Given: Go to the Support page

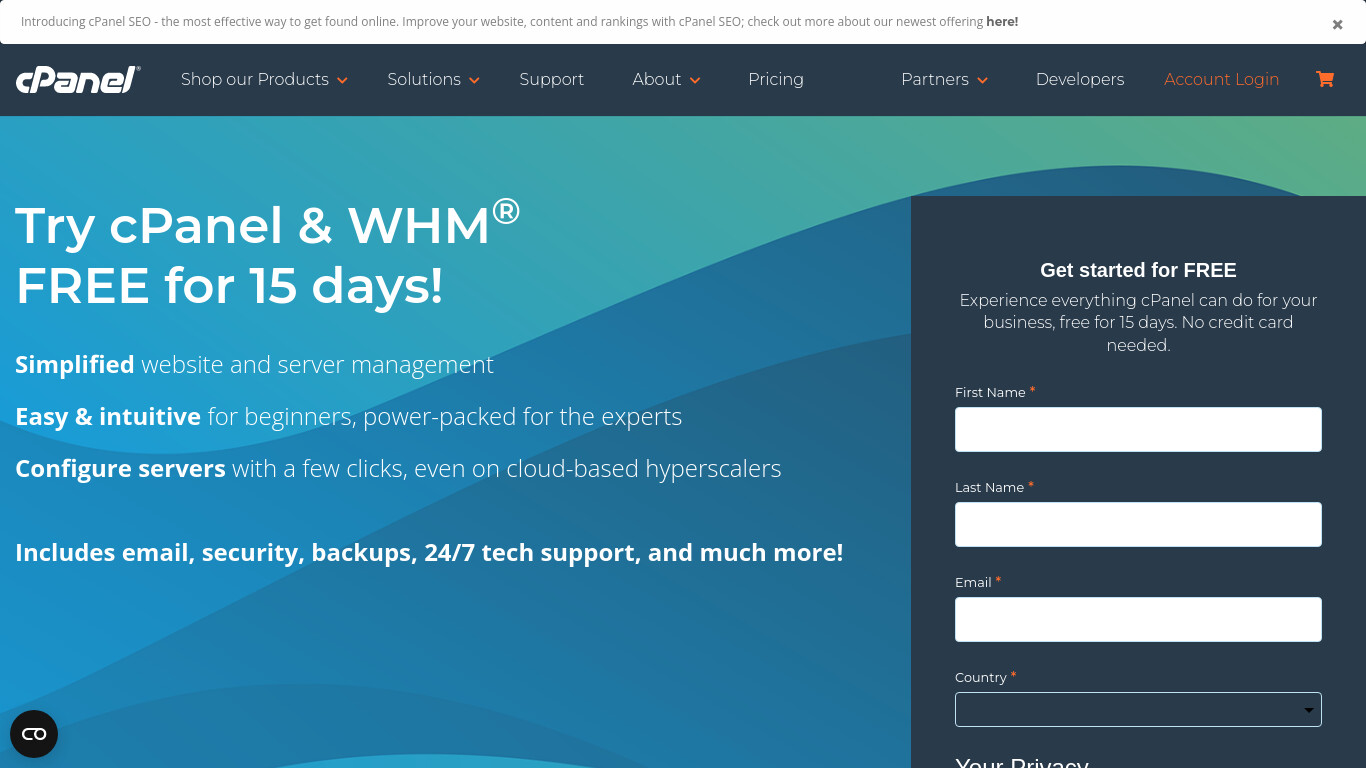Looking at the screenshot, I should [x=551, y=79].
